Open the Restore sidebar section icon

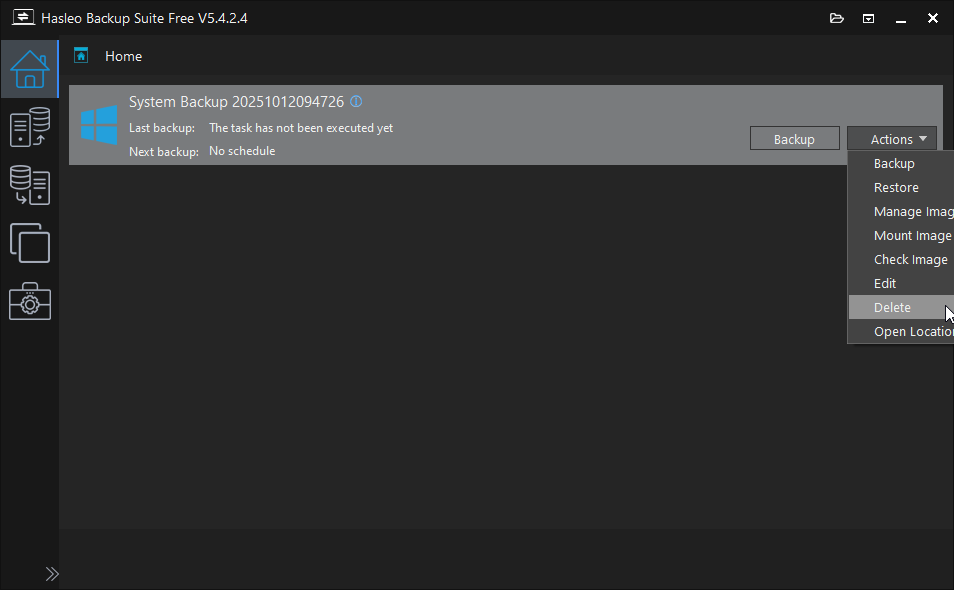(29, 185)
